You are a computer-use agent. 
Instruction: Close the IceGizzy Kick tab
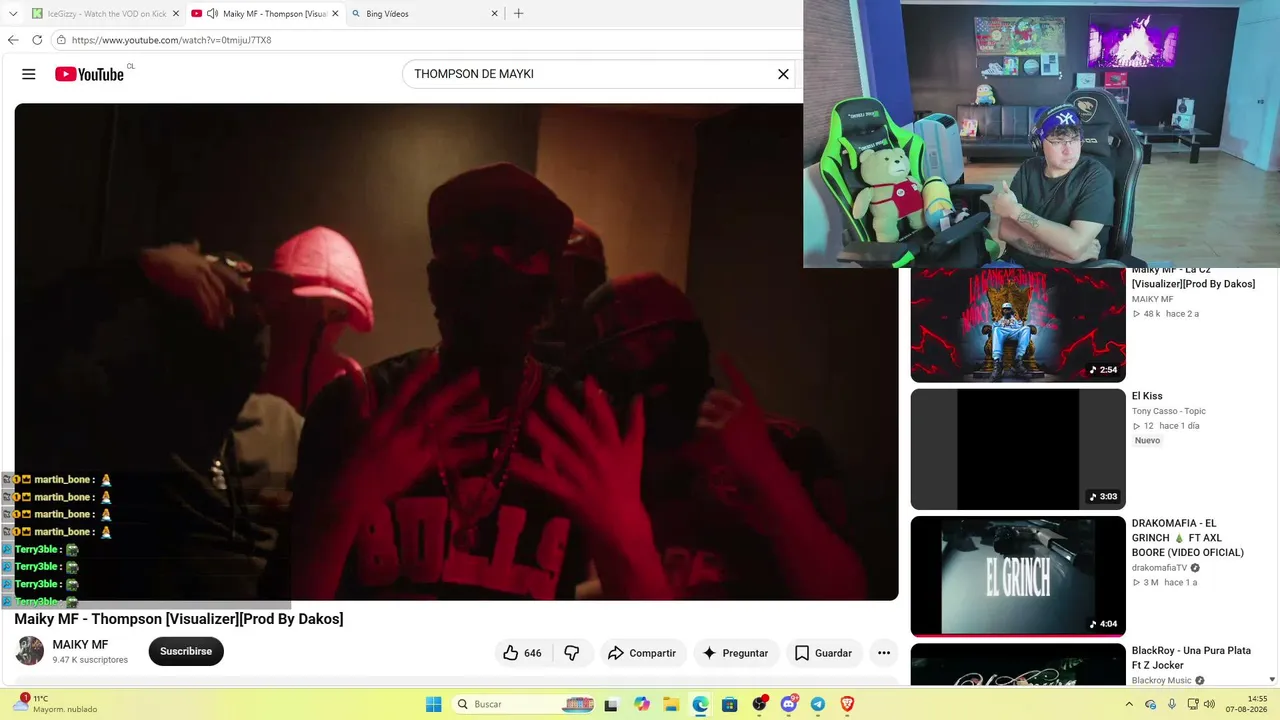(x=176, y=14)
